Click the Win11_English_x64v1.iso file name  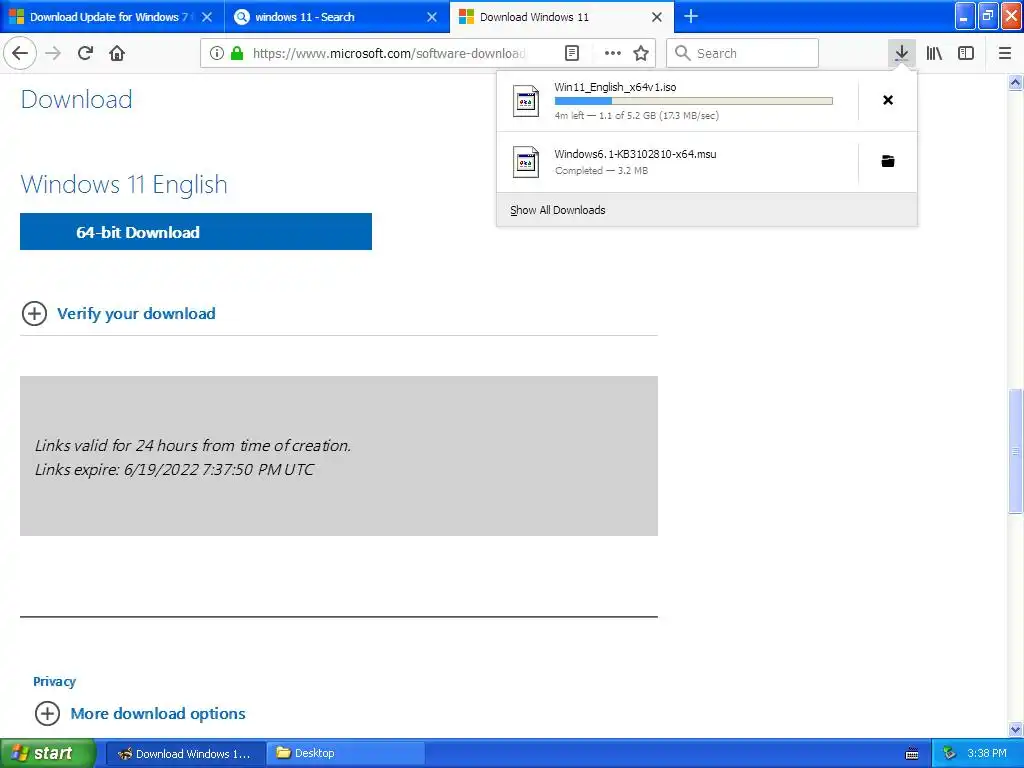point(615,87)
